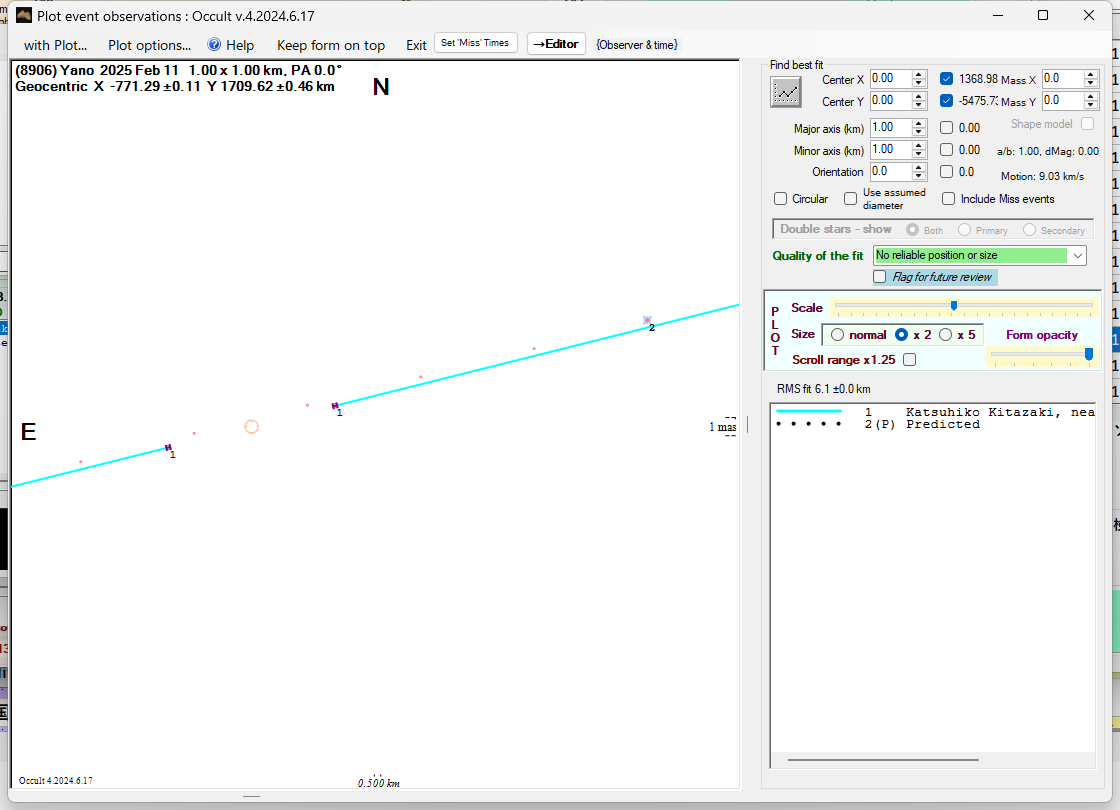Toggle Keep form on top
1120x810 pixels.
click(330, 45)
